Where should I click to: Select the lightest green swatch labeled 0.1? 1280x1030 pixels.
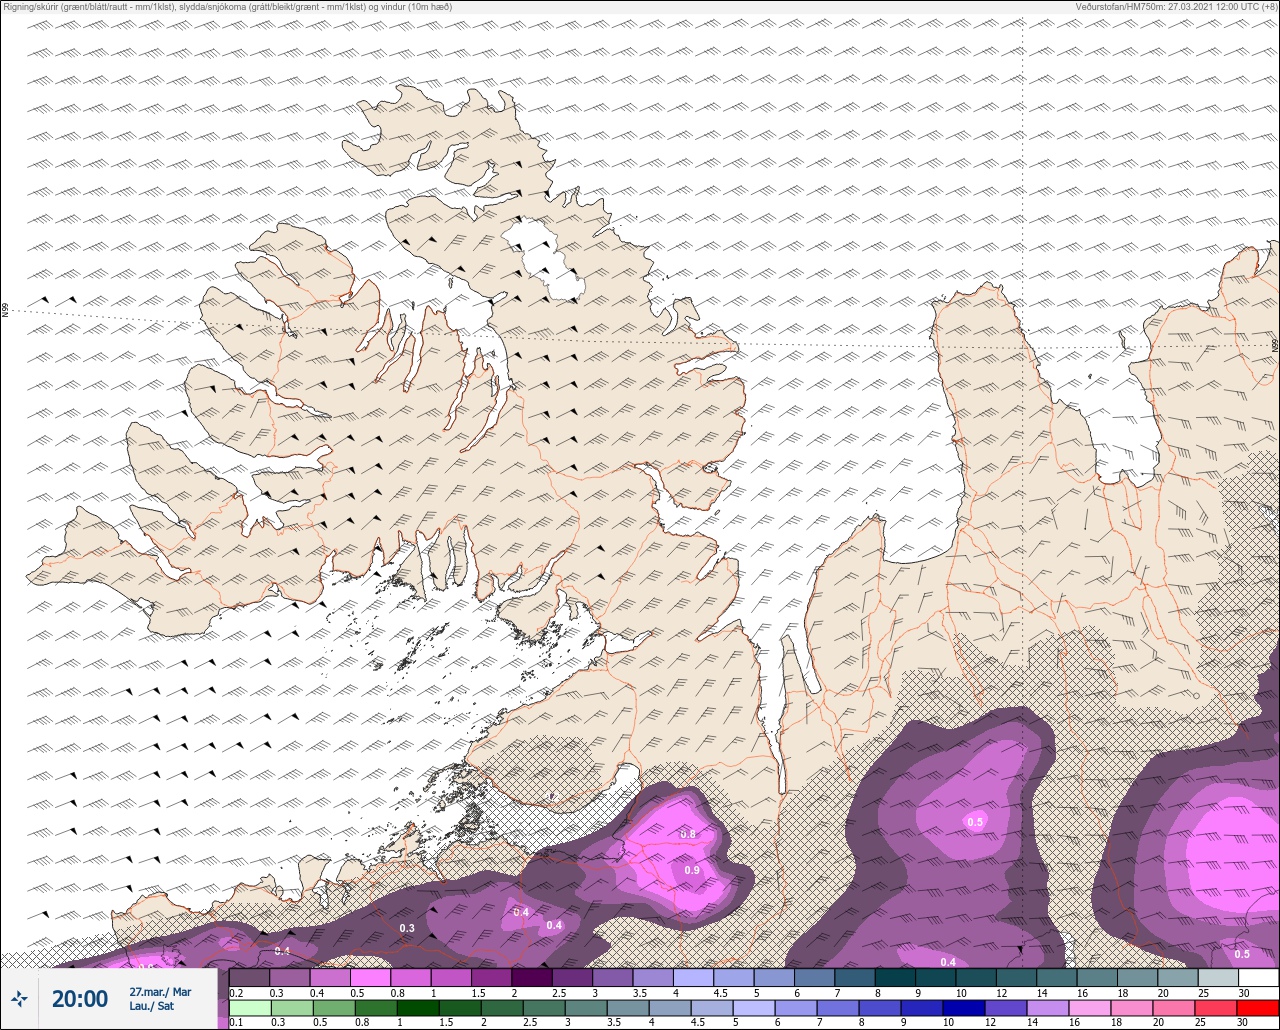(x=250, y=1008)
